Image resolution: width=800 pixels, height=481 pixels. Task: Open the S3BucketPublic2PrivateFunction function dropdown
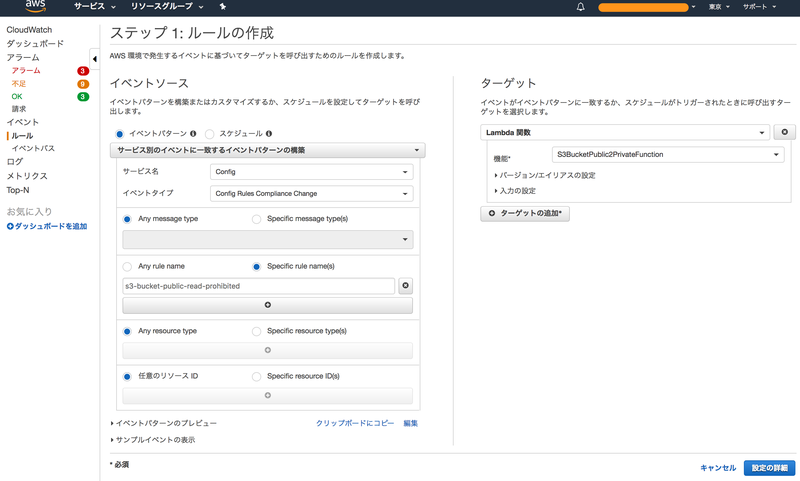(668, 155)
